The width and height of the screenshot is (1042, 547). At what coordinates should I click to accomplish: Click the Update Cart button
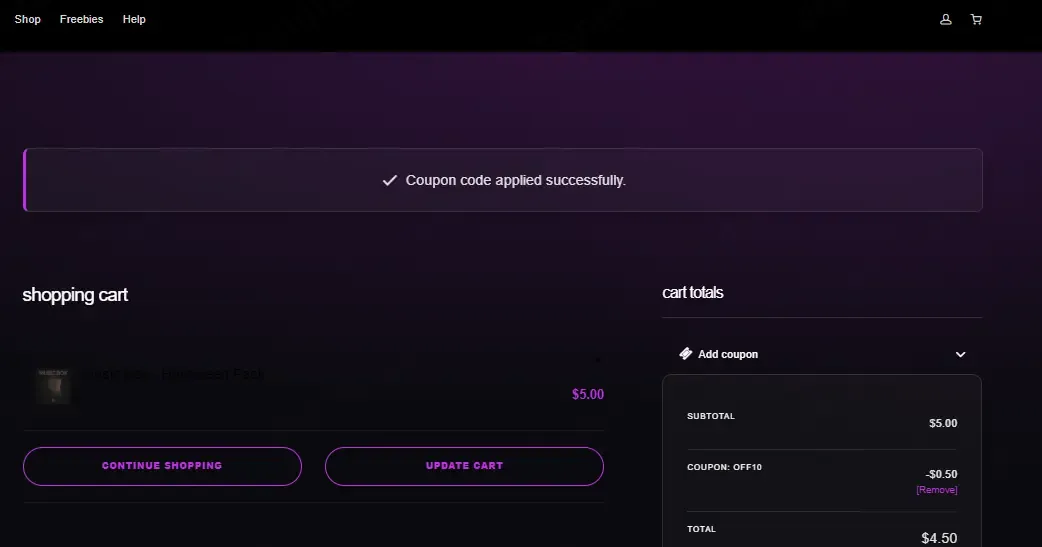click(464, 466)
